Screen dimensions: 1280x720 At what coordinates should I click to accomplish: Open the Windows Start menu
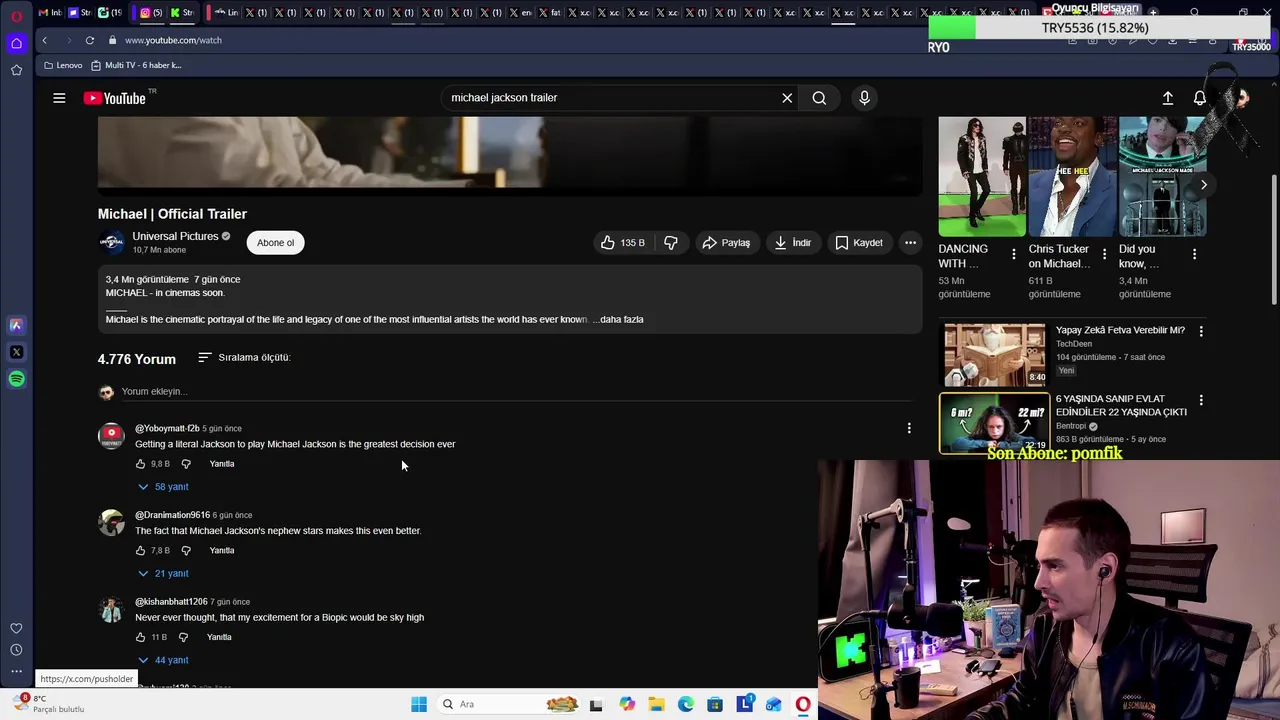point(419,704)
